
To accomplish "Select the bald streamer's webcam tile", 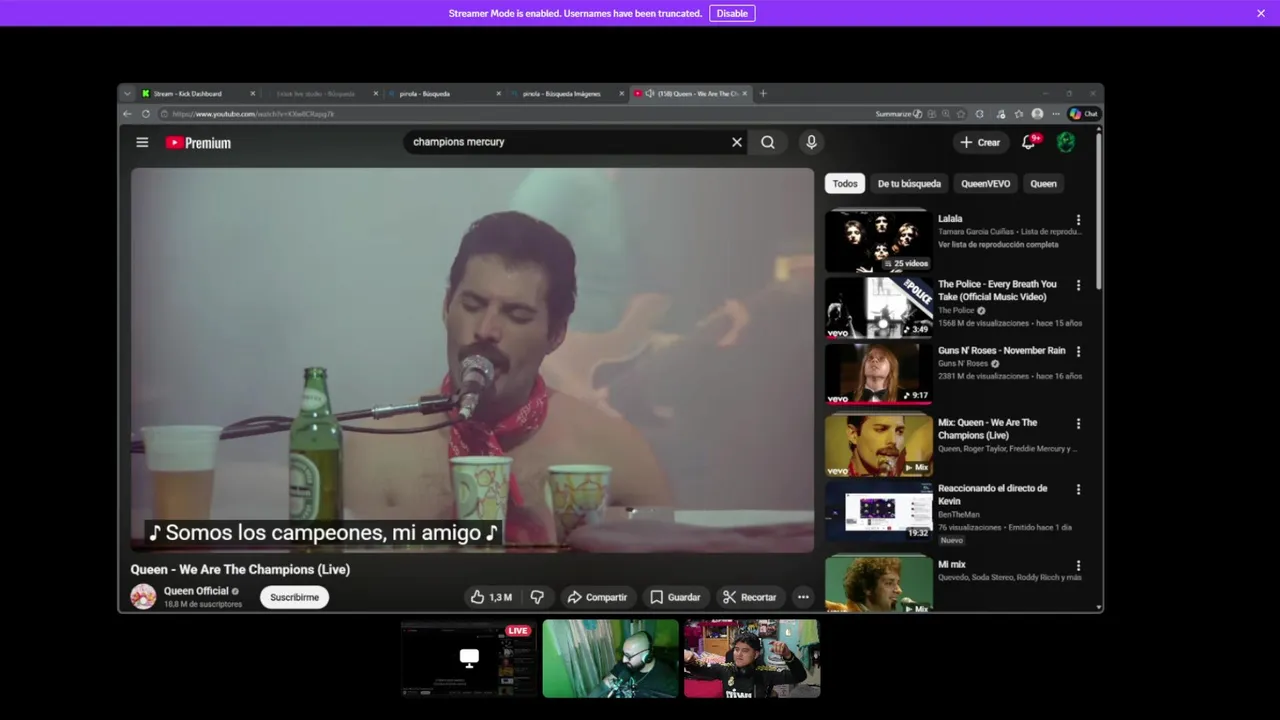I will (x=610, y=658).
